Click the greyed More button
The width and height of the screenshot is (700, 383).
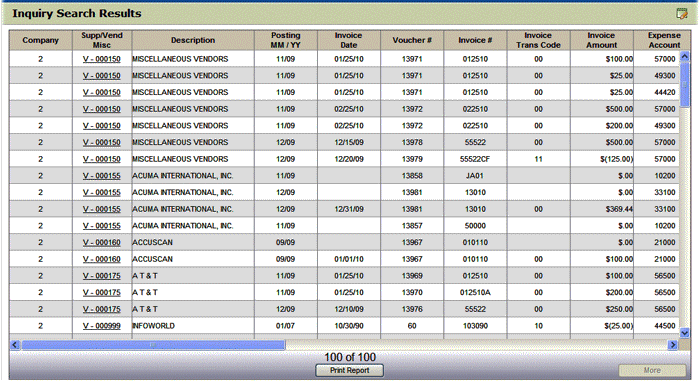tap(652, 371)
